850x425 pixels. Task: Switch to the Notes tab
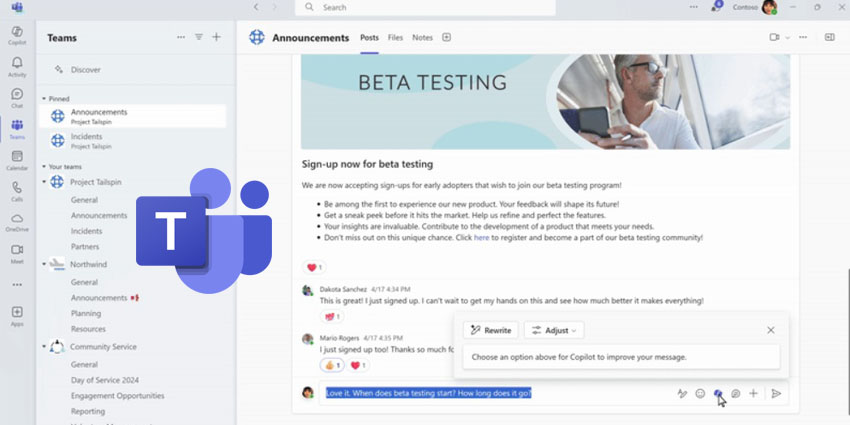(x=422, y=37)
